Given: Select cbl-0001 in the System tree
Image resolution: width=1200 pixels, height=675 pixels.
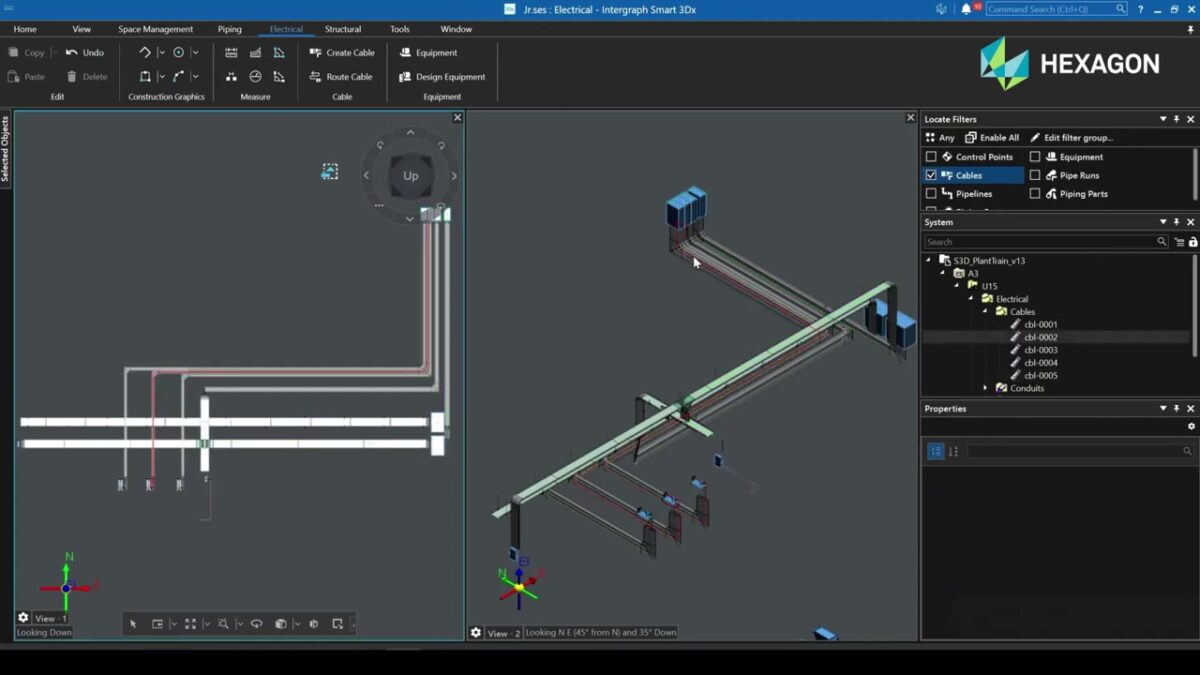Looking at the screenshot, I should click(1041, 325).
